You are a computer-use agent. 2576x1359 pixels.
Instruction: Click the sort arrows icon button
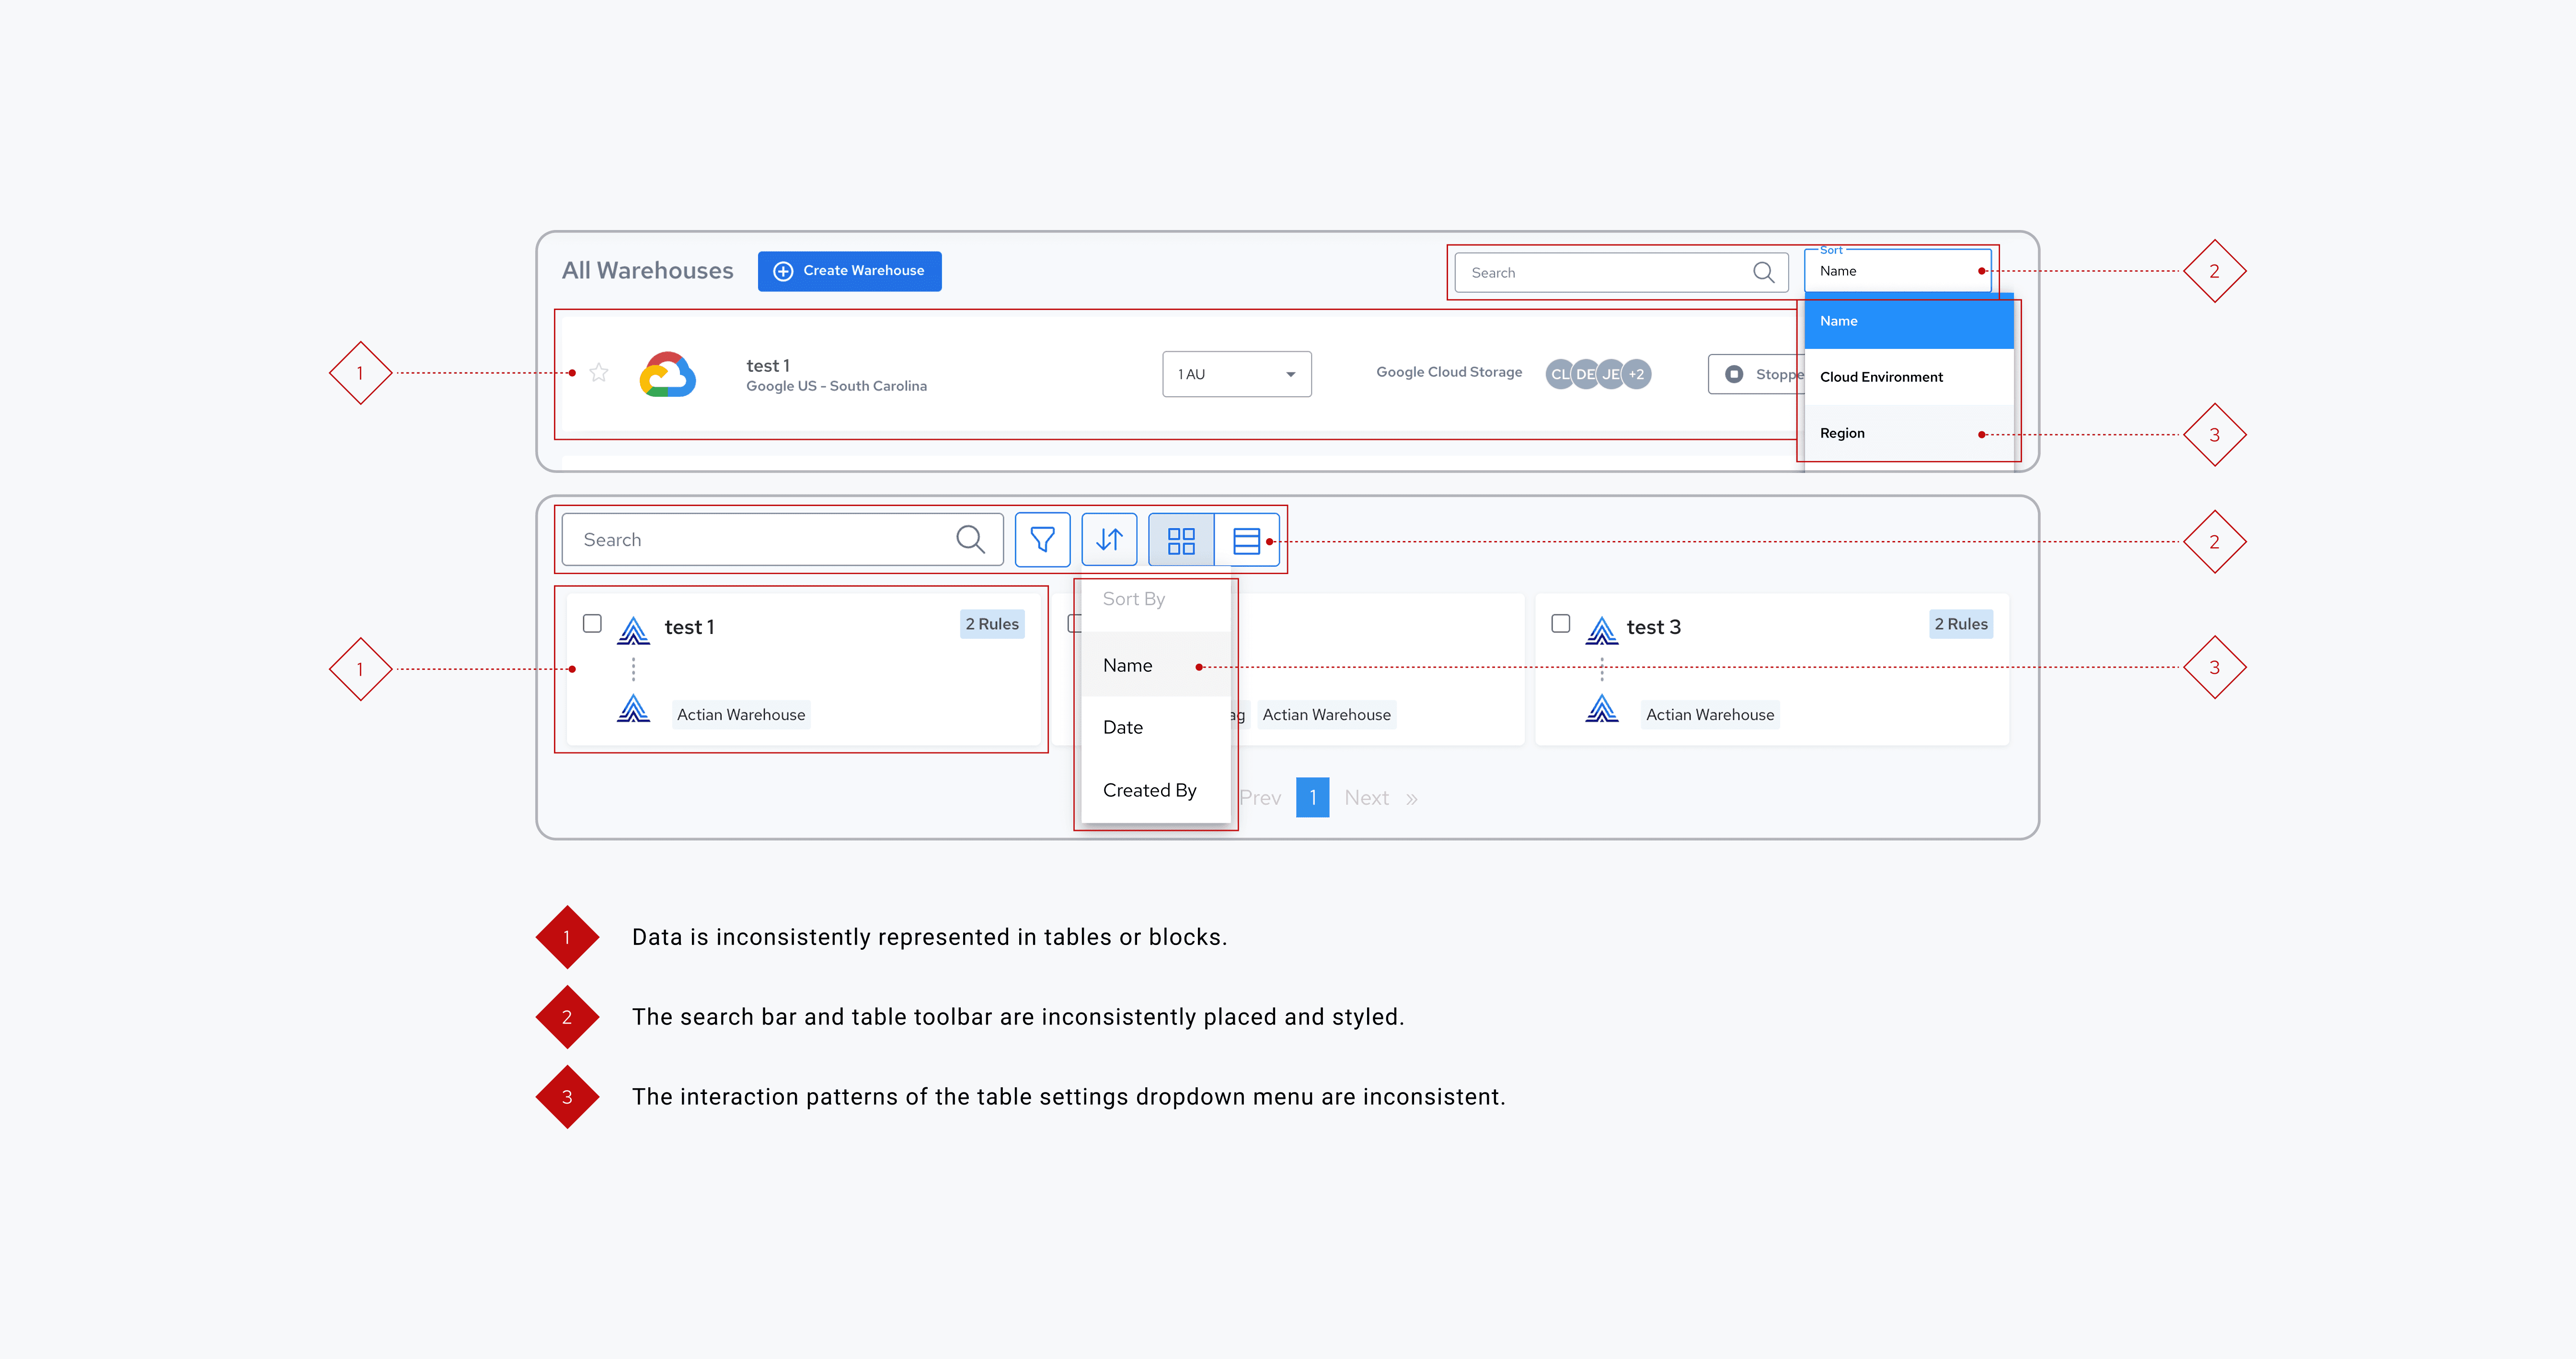[1109, 540]
